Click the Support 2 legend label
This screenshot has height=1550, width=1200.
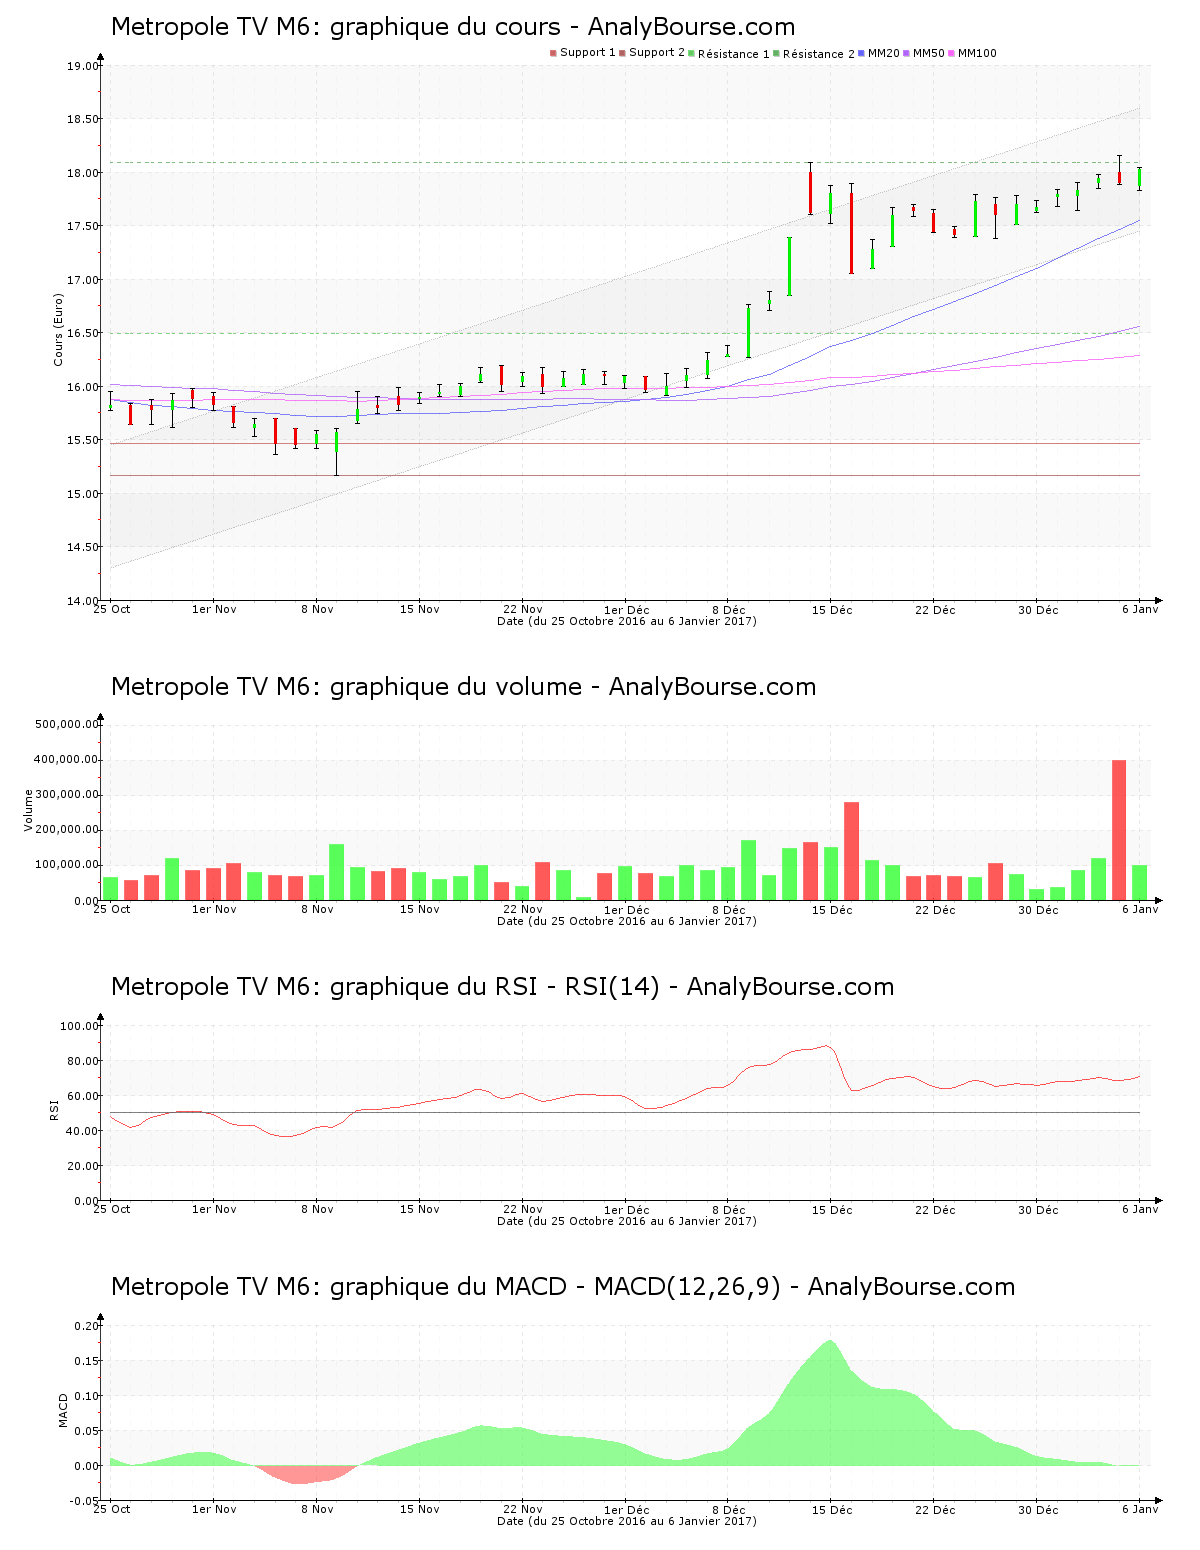pyautogui.click(x=656, y=53)
